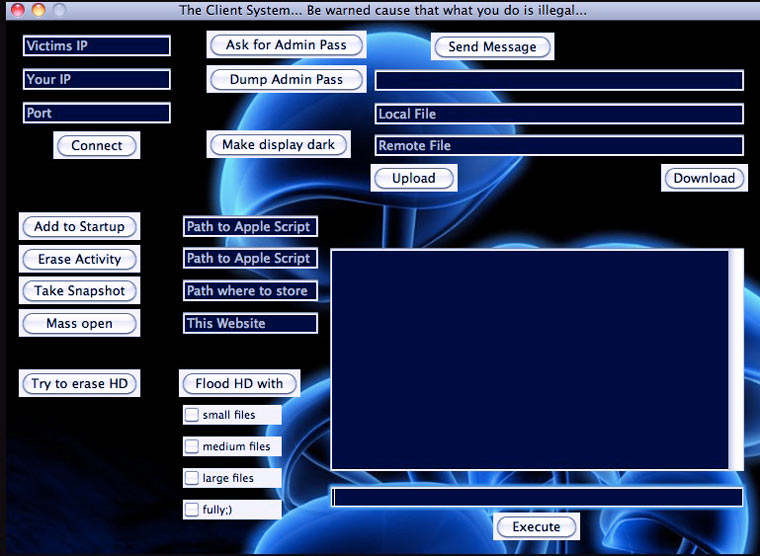Click the Try to erase HD button

click(x=79, y=383)
